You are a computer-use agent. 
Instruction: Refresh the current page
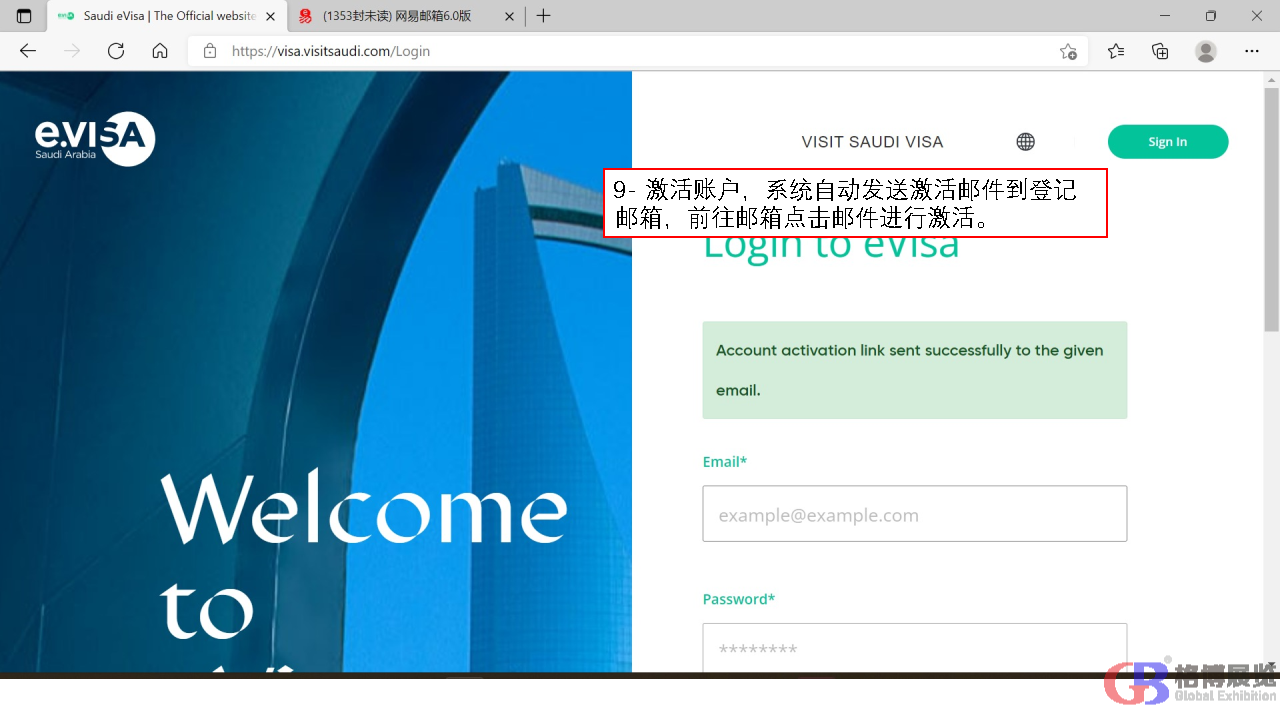116,51
